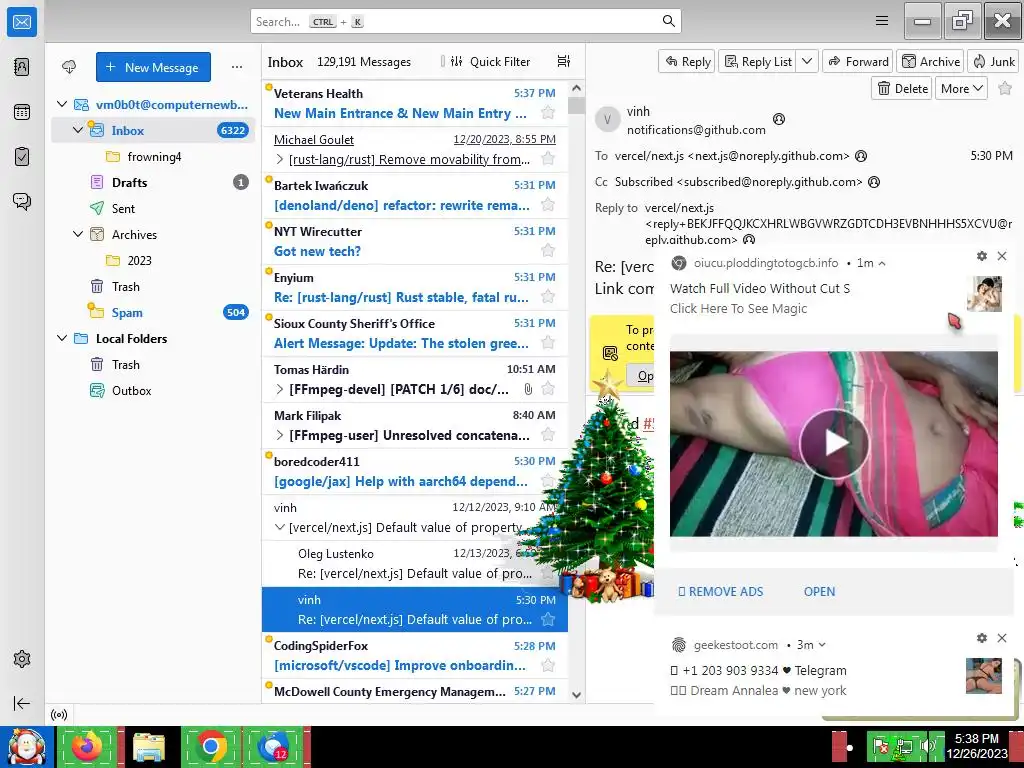Compose with New Message button
Image resolution: width=1024 pixels, height=768 pixels.
coord(153,67)
